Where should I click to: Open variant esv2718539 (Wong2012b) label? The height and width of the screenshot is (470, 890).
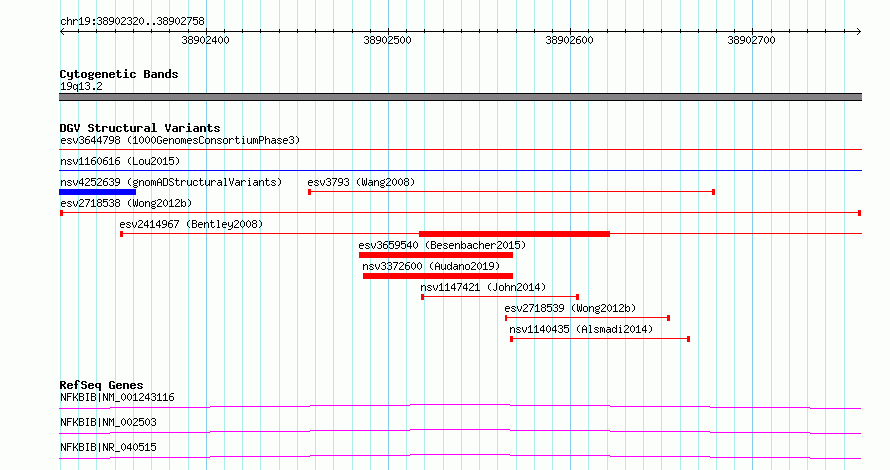point(570,308)
